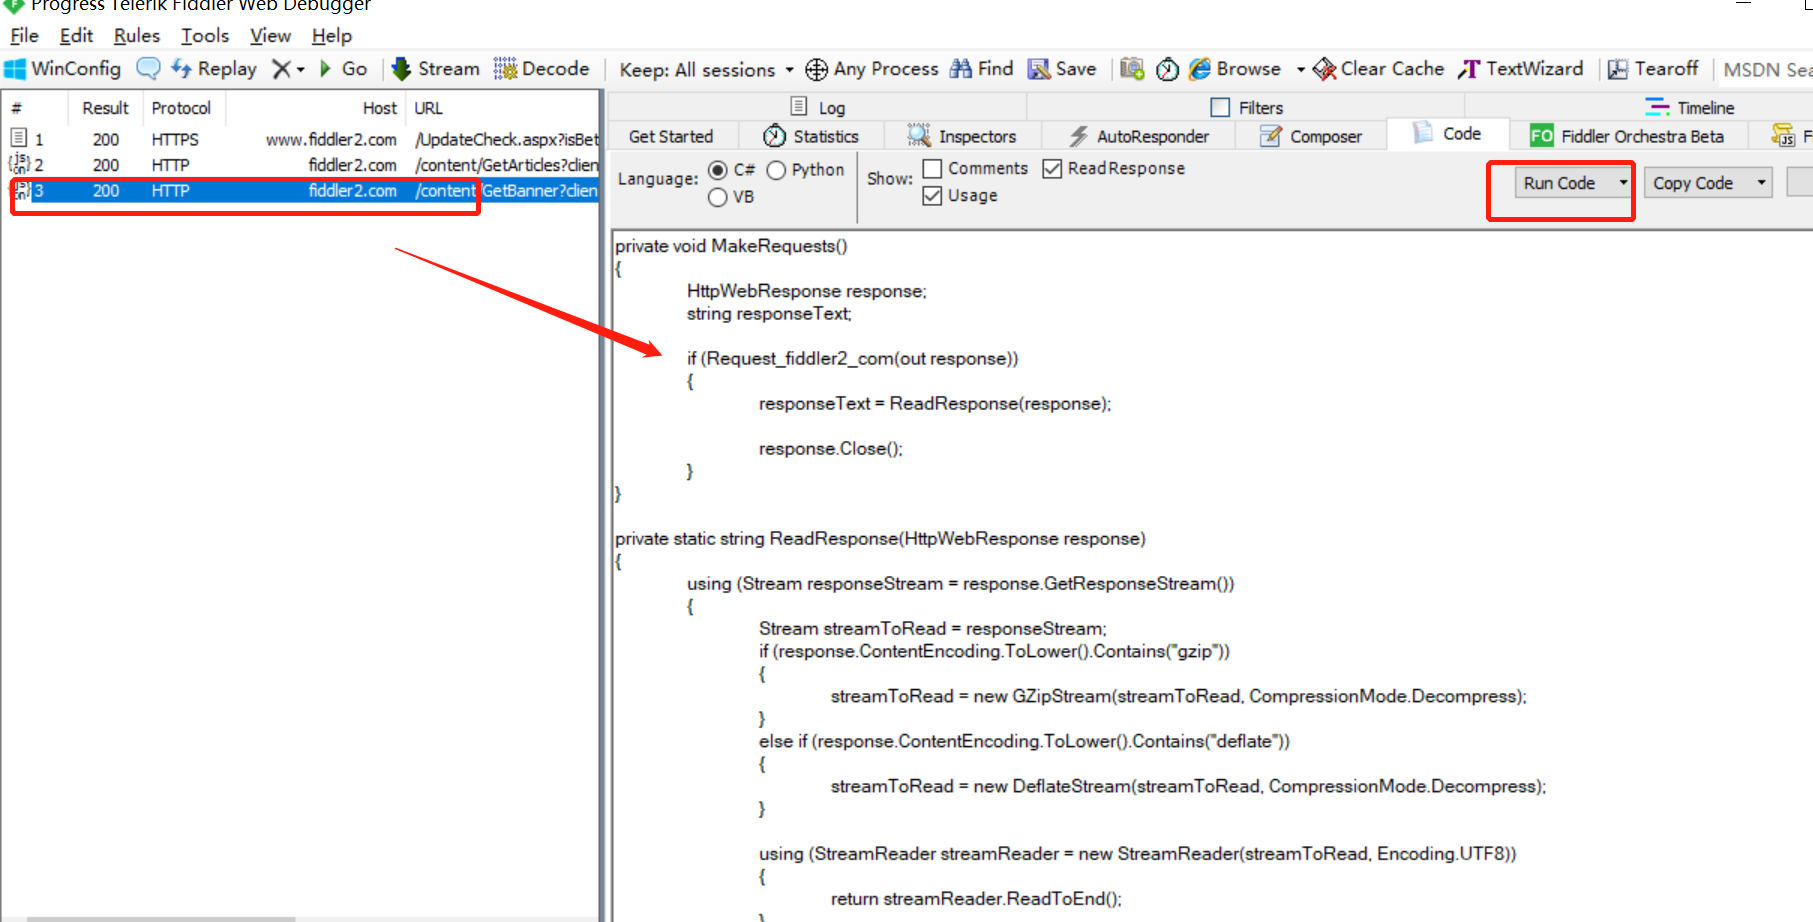The image size is (1813, 922).
Task: Expand the Remove sessions dropdown arrow
Action: [300, 70]
